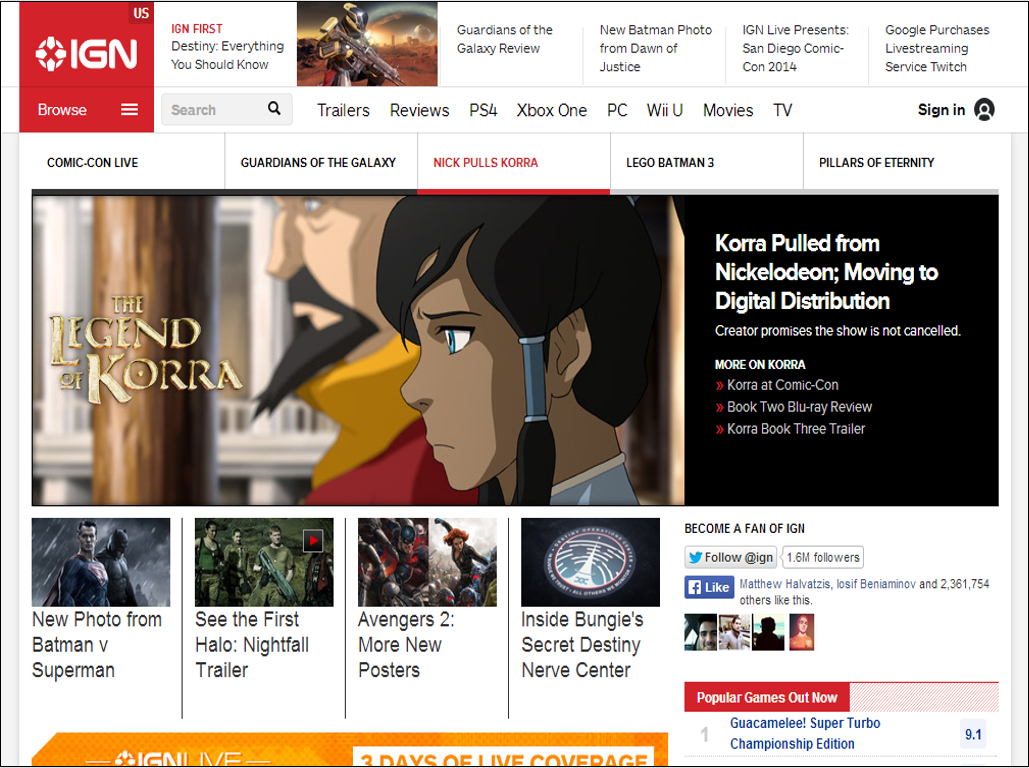This screenshot has height=768, width=1029.
Task: Open Guacamelee! Super Turbo Championship Edition
Action: [x=805, y=733]
